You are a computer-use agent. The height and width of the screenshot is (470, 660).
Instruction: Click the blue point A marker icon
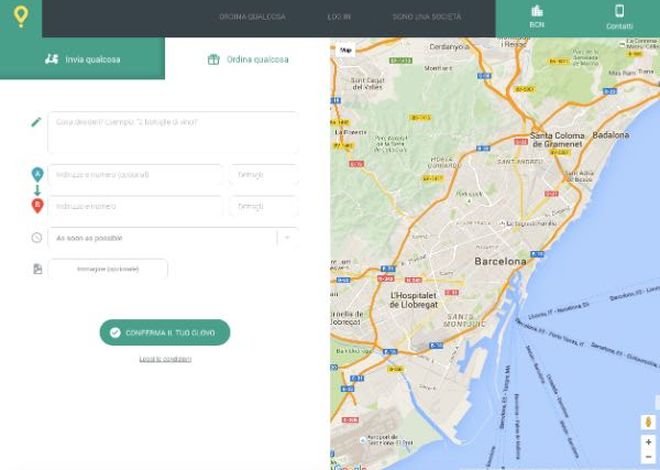[x=37, y=174]
